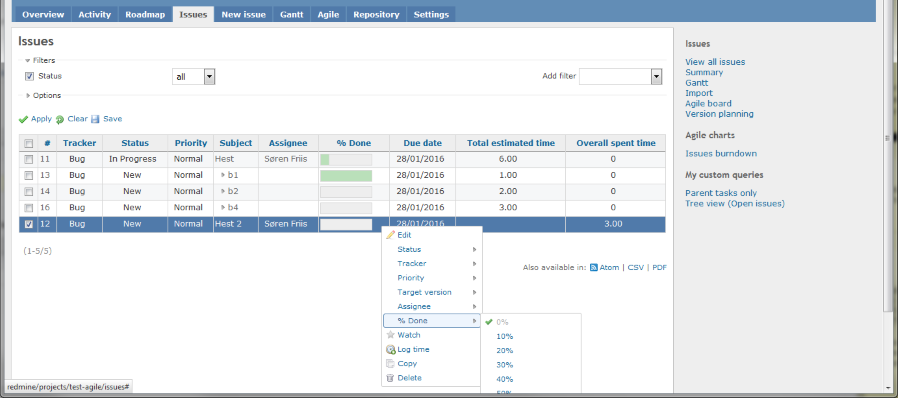Viewport: 898px width, 398px height.
Task: Expand the b1 subtask arrow
Action: point(223,175)
